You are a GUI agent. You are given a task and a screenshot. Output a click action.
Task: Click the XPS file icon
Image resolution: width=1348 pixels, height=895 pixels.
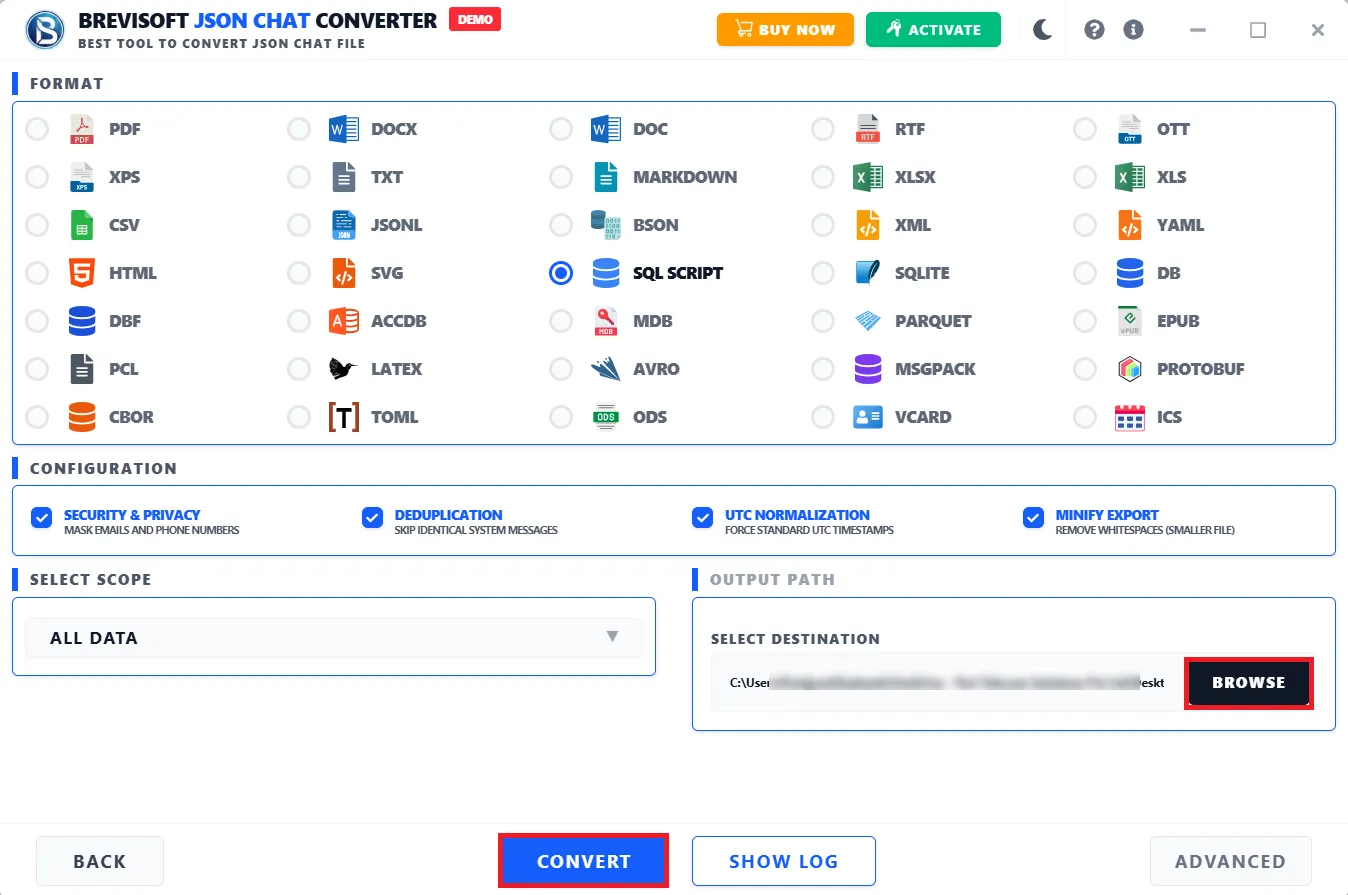click(x=82, y=177)
